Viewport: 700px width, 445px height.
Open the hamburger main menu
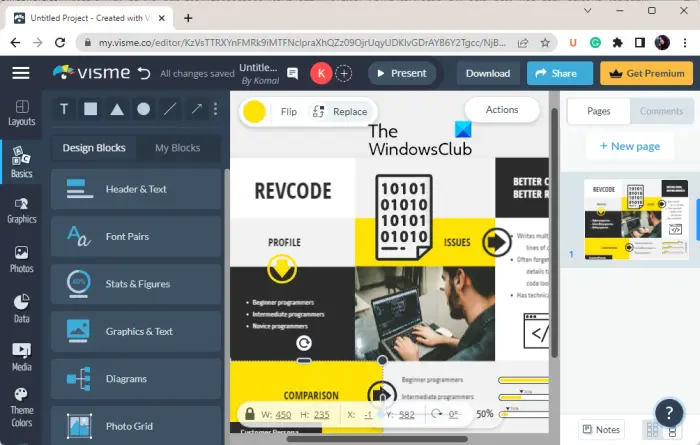coord(21,73)
